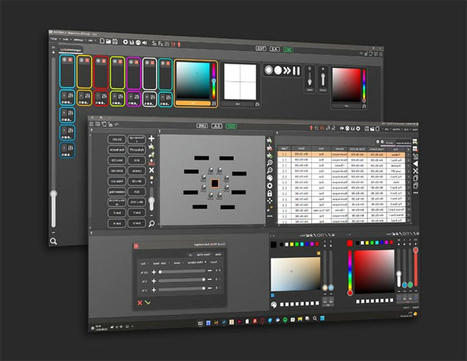Pick a shade in the front window's red picker
This screenshot has height=361, width=467.
tap(374, 271)
